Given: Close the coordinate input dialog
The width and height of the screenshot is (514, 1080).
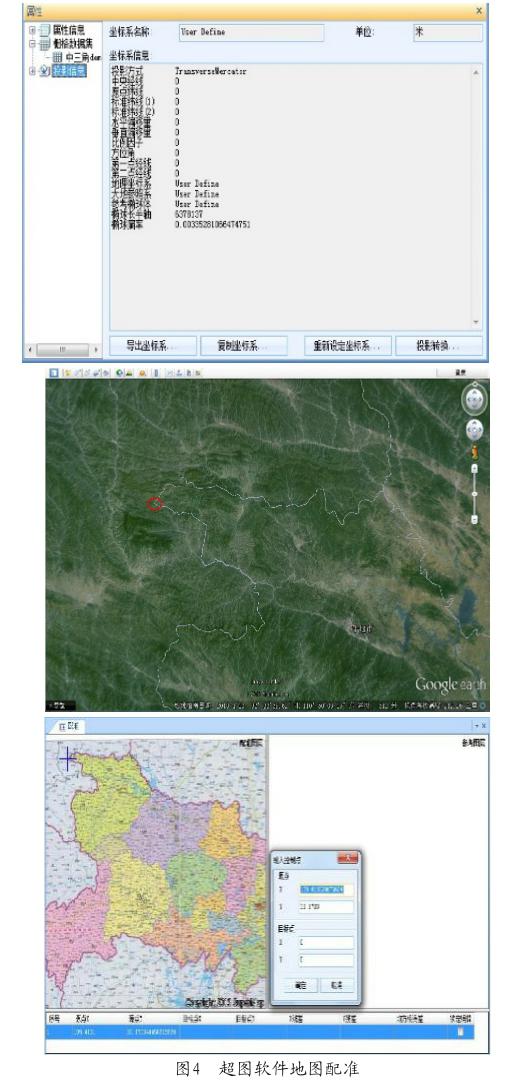Looking at the screenshot, I should (x=348, y=858).
